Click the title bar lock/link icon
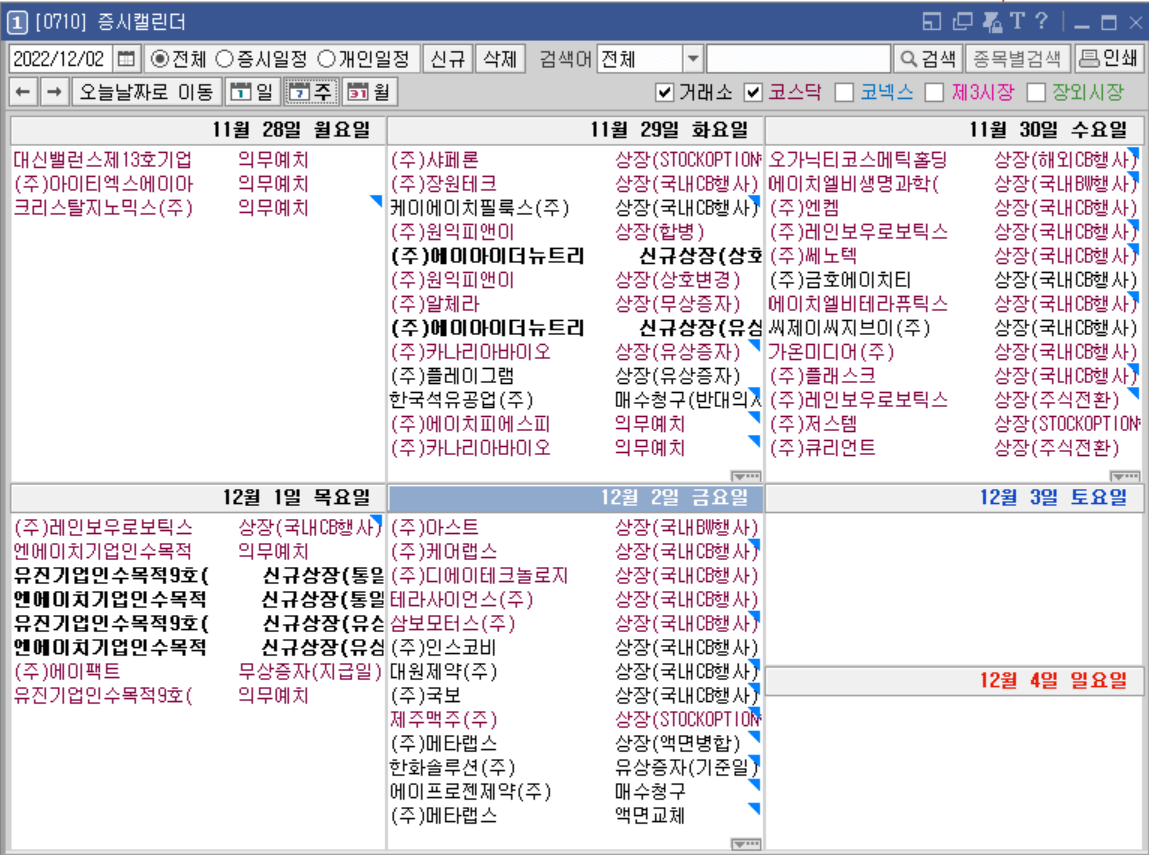Screen dimensions: 1149x855 (x=992, y=22)
